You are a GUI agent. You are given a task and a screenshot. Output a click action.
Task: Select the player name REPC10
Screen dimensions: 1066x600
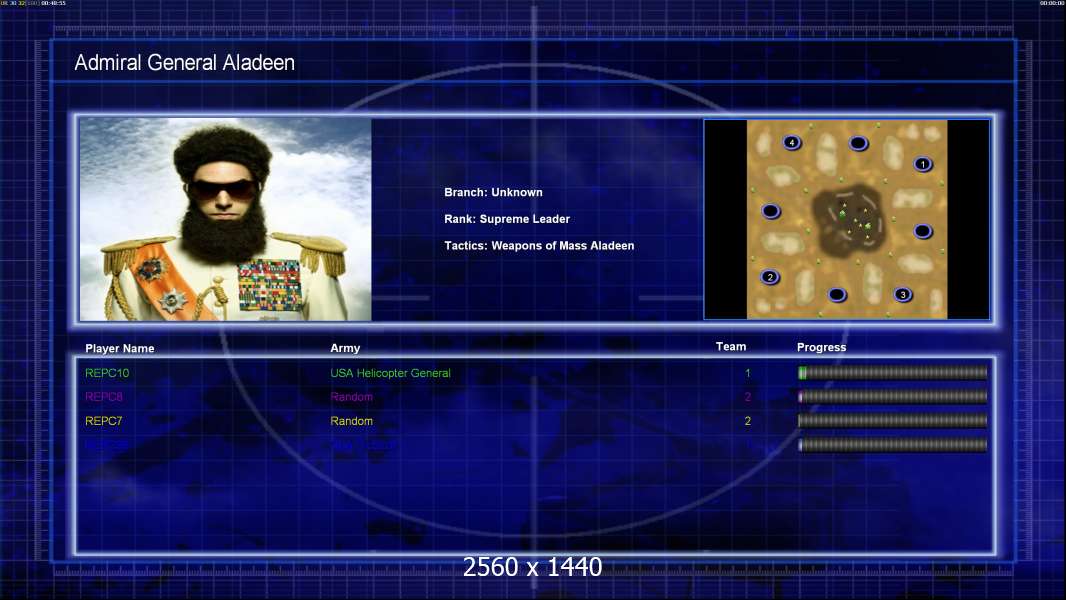pos(107,372)
